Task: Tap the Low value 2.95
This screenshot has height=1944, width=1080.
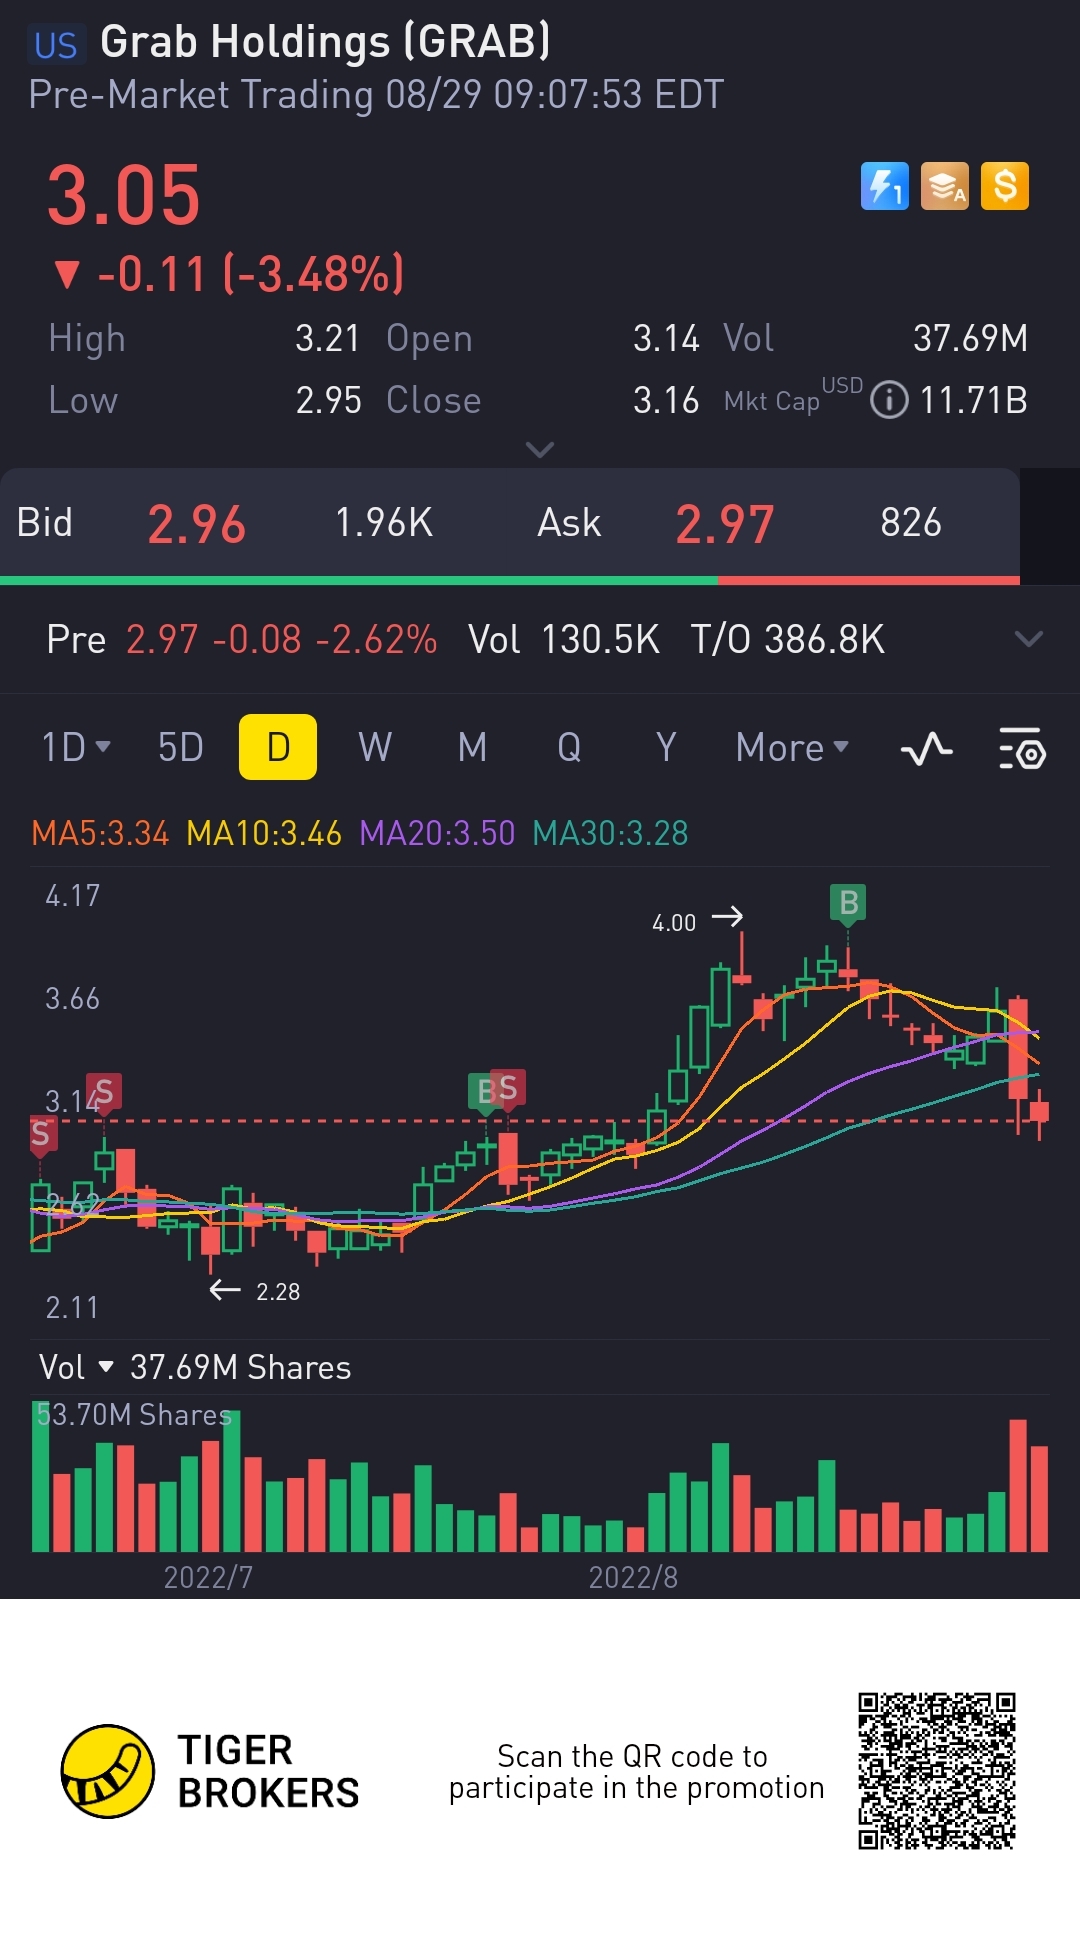Action: (x=328, y=400)
